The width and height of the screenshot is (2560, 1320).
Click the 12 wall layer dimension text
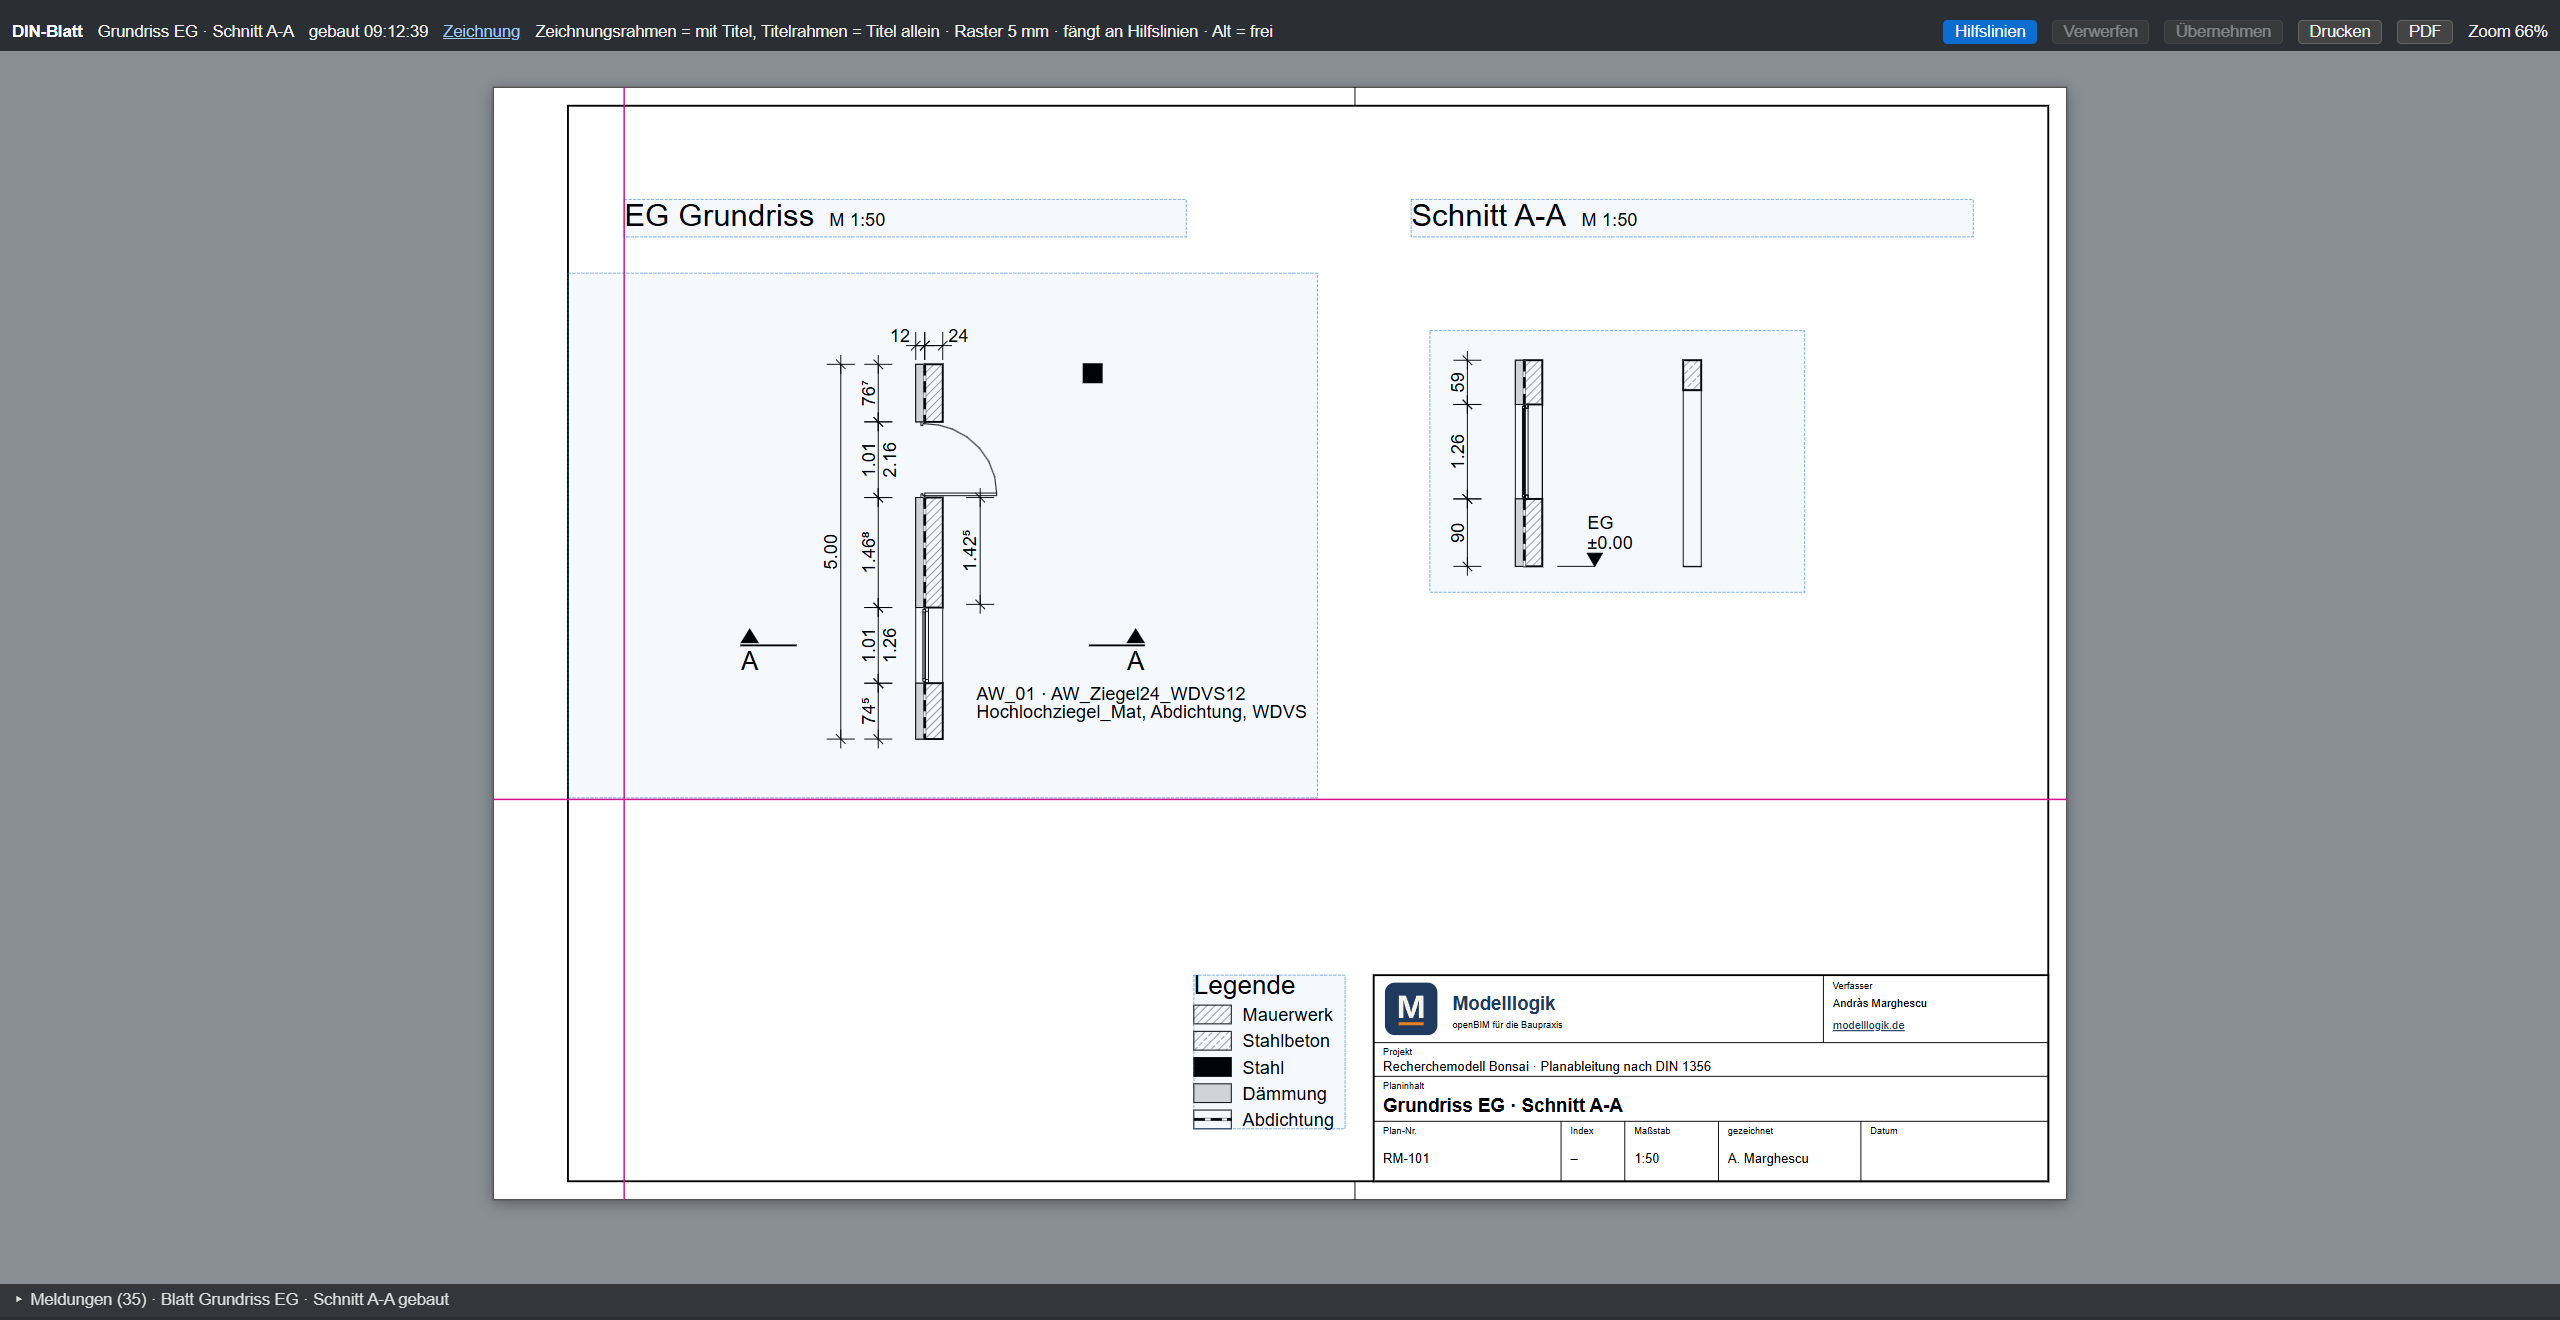[900, 336]
